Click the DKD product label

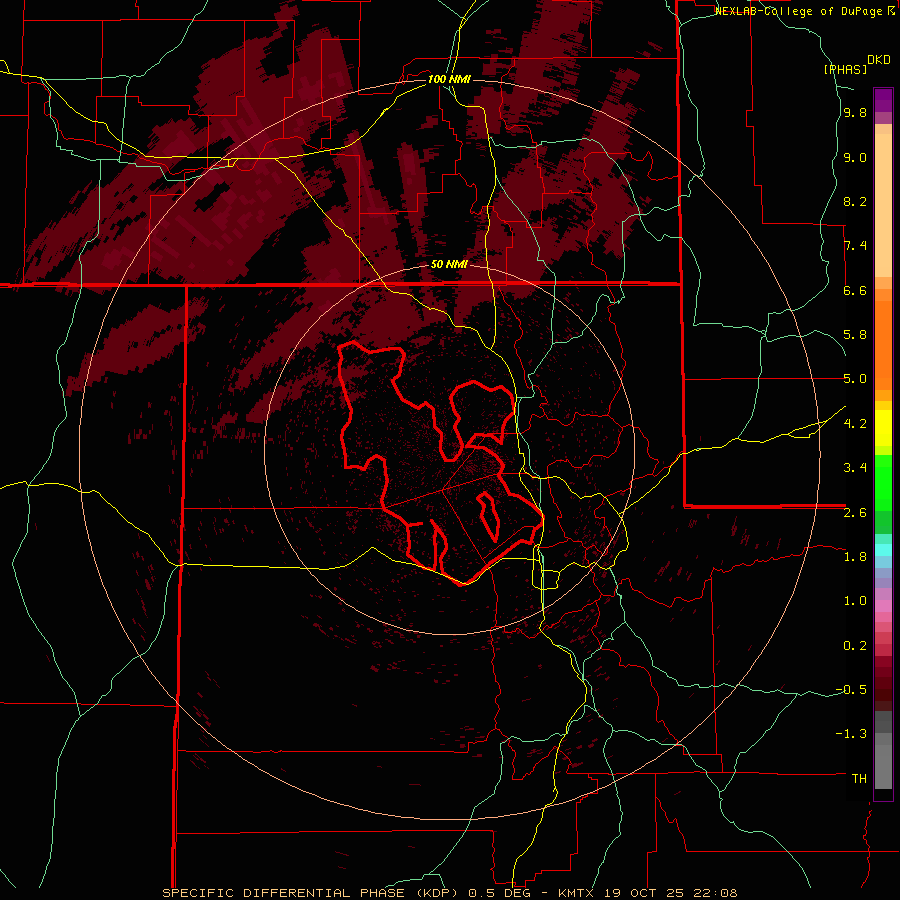click(879, 60)
